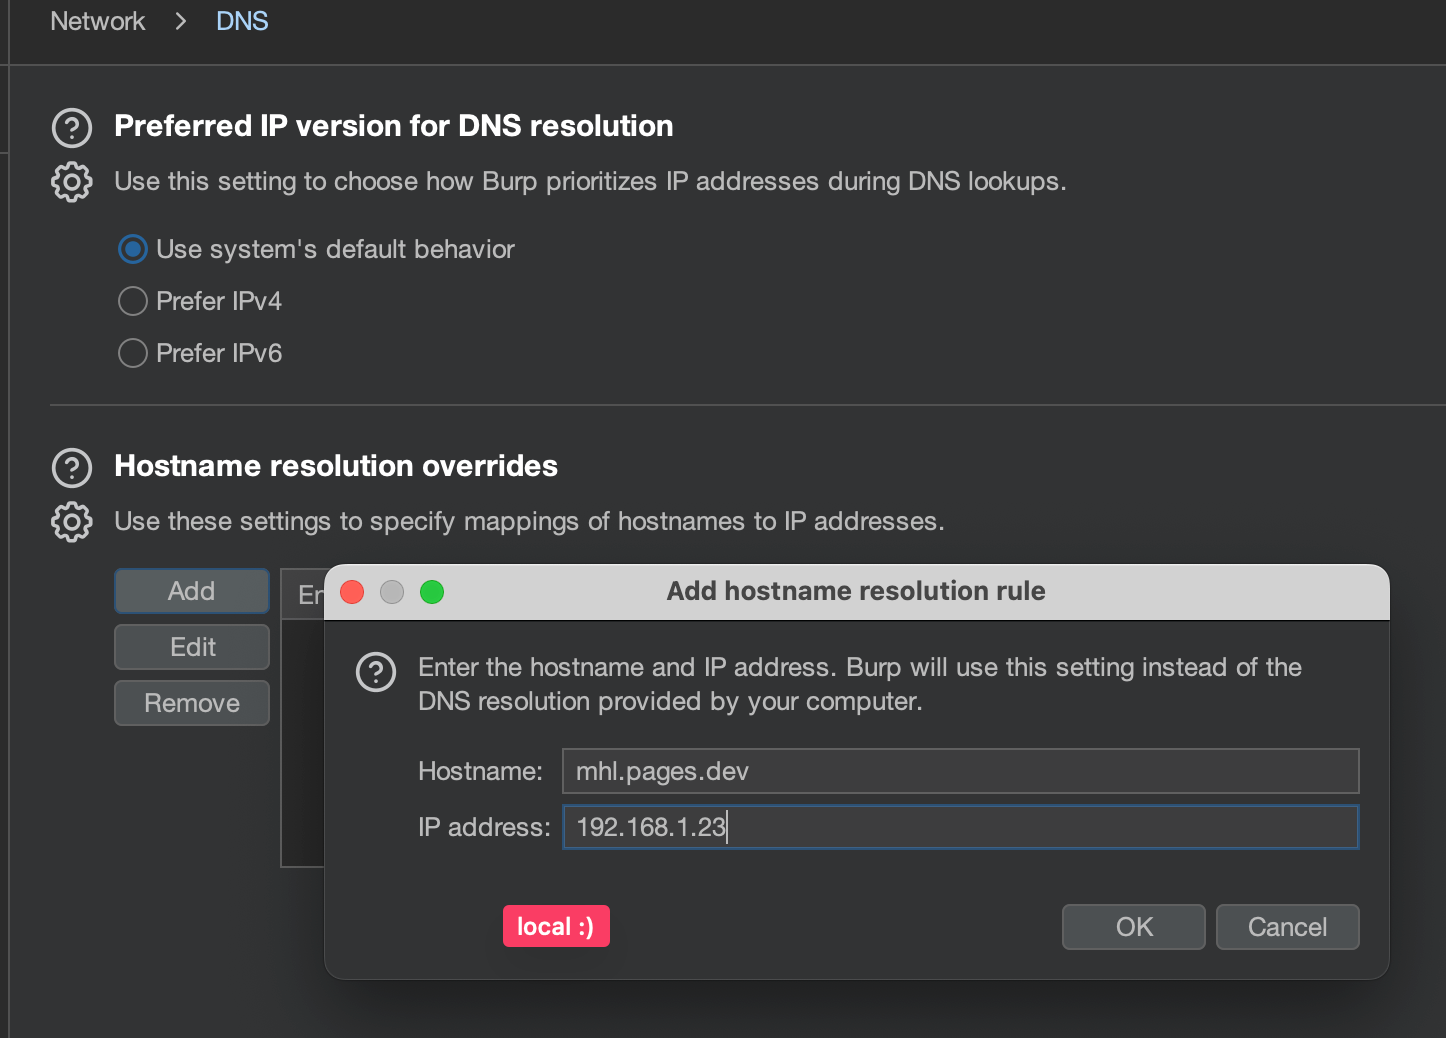1446x1038 pixels.
Task: Click the DNS breadcrumb
Action: tap(242, 21)
